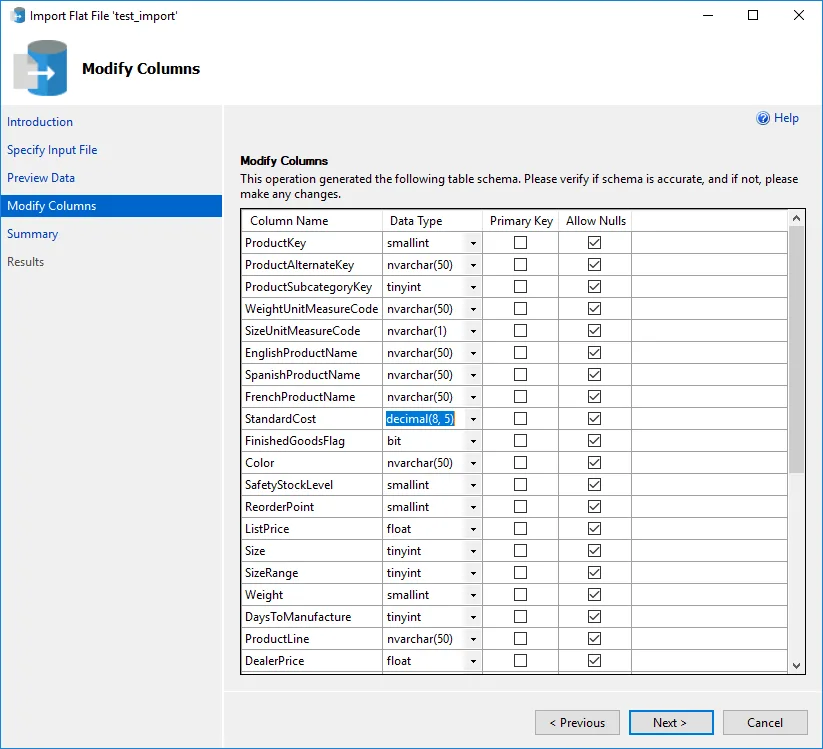Go to the Introduction wizard step
Image resolution: width=823 pixels, height=749 pixels.
pyautogui.click(x=40, y=122)
